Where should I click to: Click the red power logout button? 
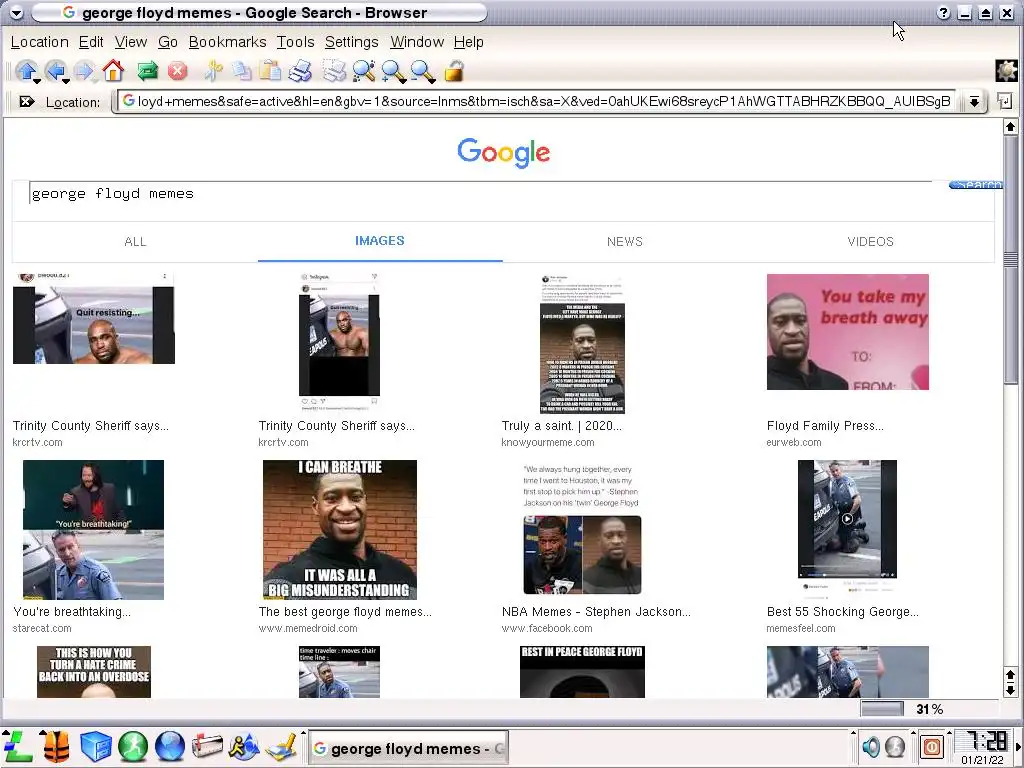coord(932,746)
